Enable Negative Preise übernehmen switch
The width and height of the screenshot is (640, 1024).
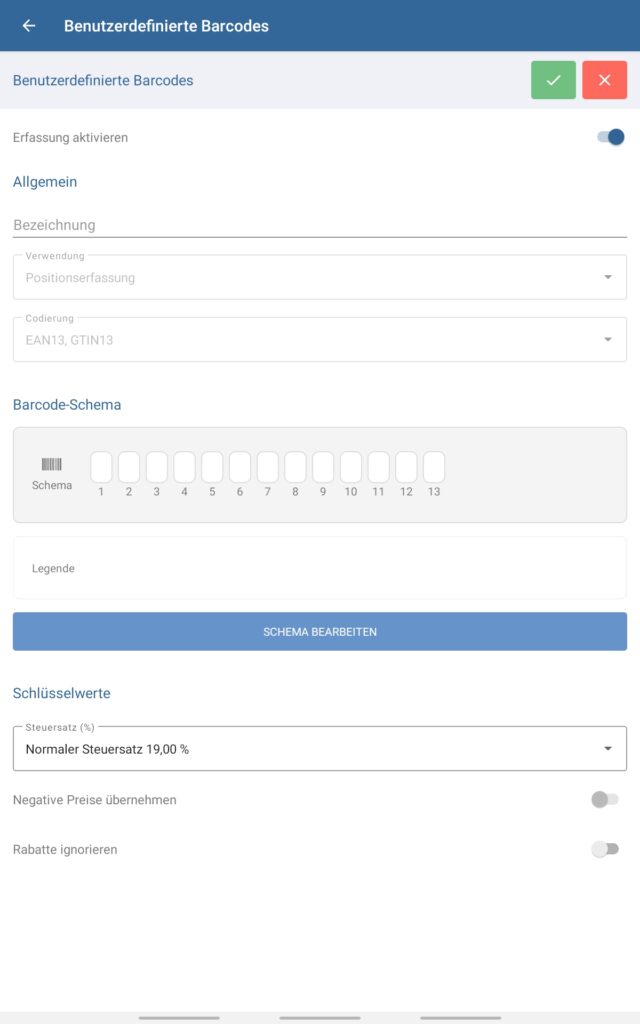point(604,799)
